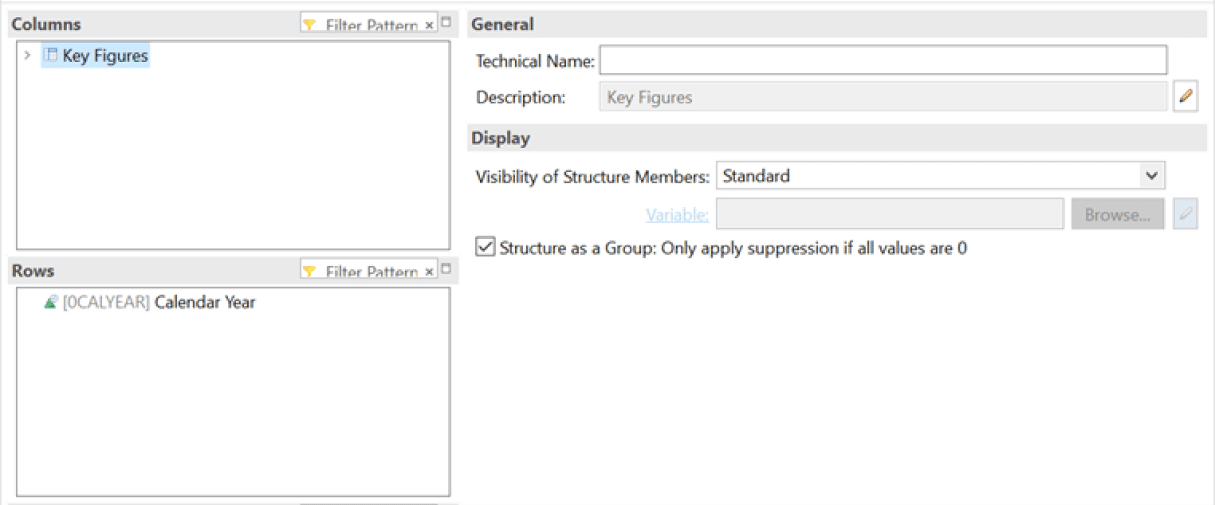The width and height of the screenshot is (1215, 505).
Task: Maximize the Rows panel using square icon
Action: tap(446, 268)
